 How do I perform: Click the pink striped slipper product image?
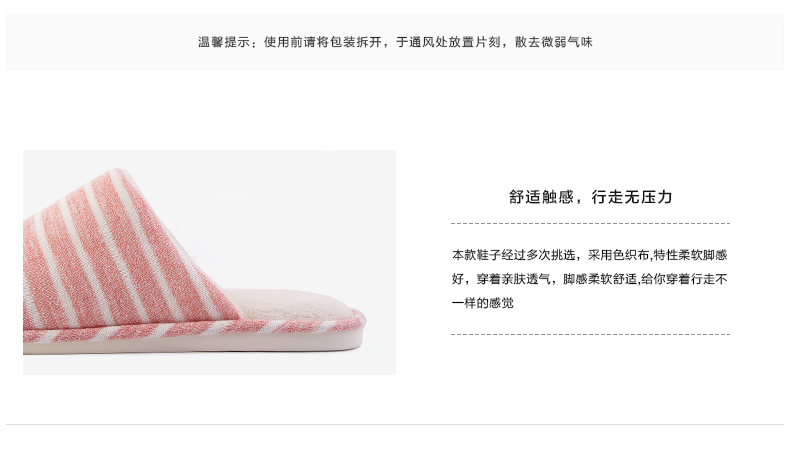(209, 262)
